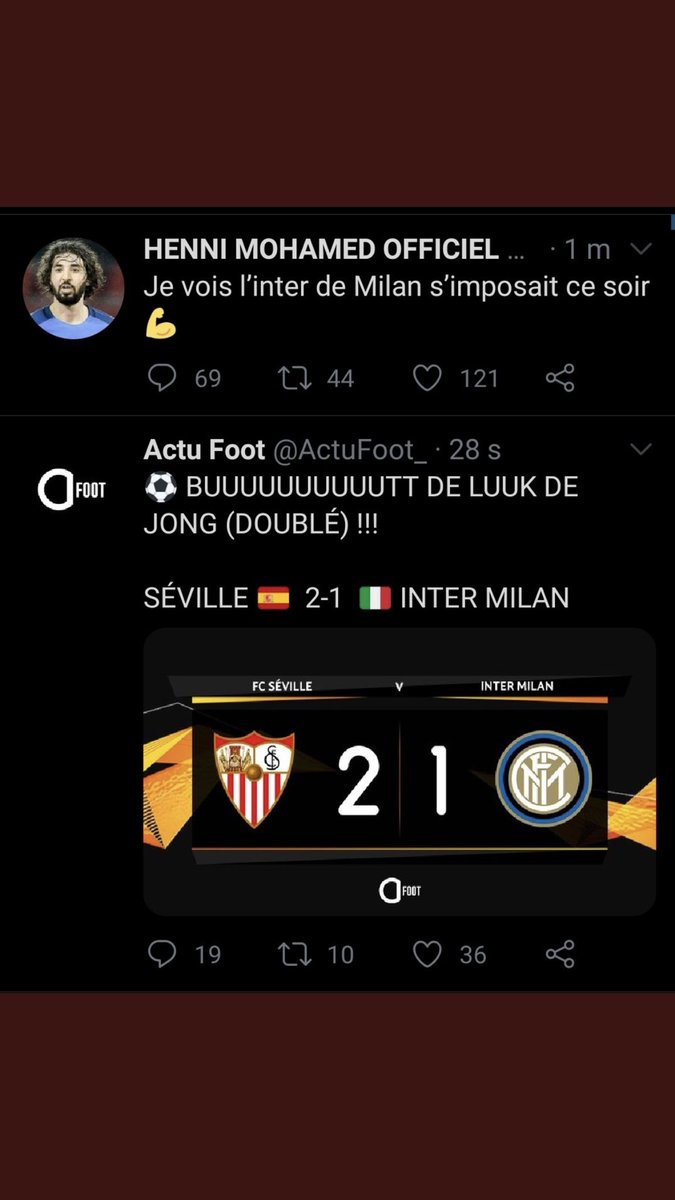
Task: Open the tweet text about Inter de Milan
Action: (x=397, y=287)
